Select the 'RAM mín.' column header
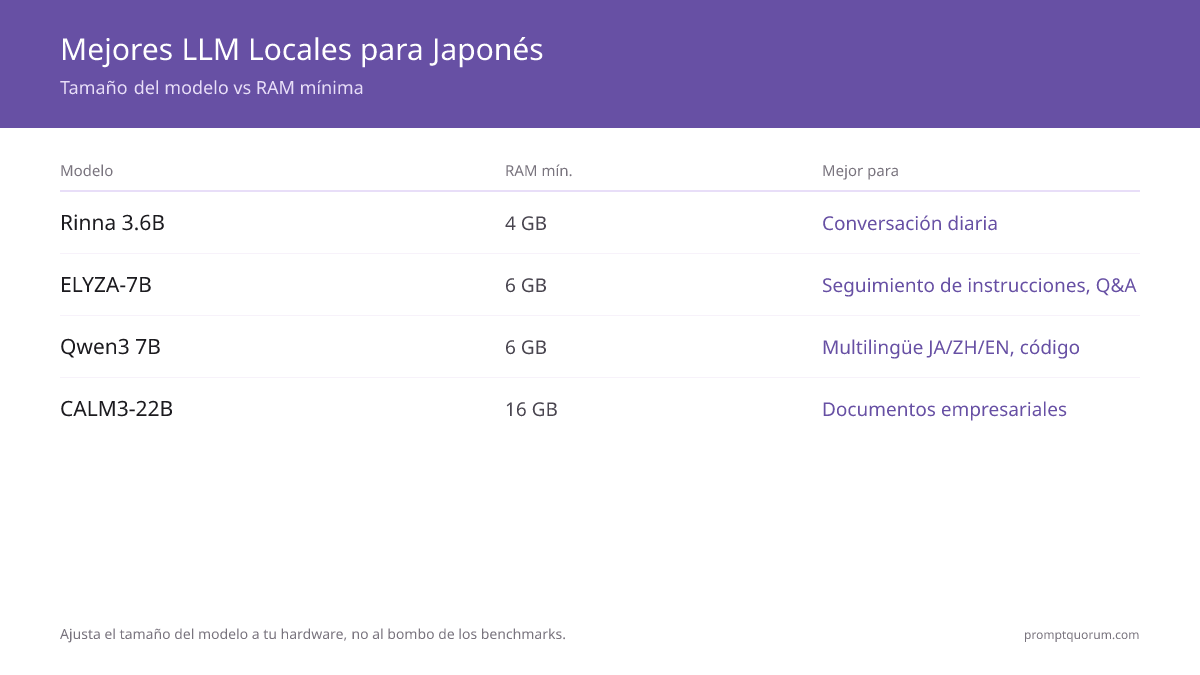 539,171
